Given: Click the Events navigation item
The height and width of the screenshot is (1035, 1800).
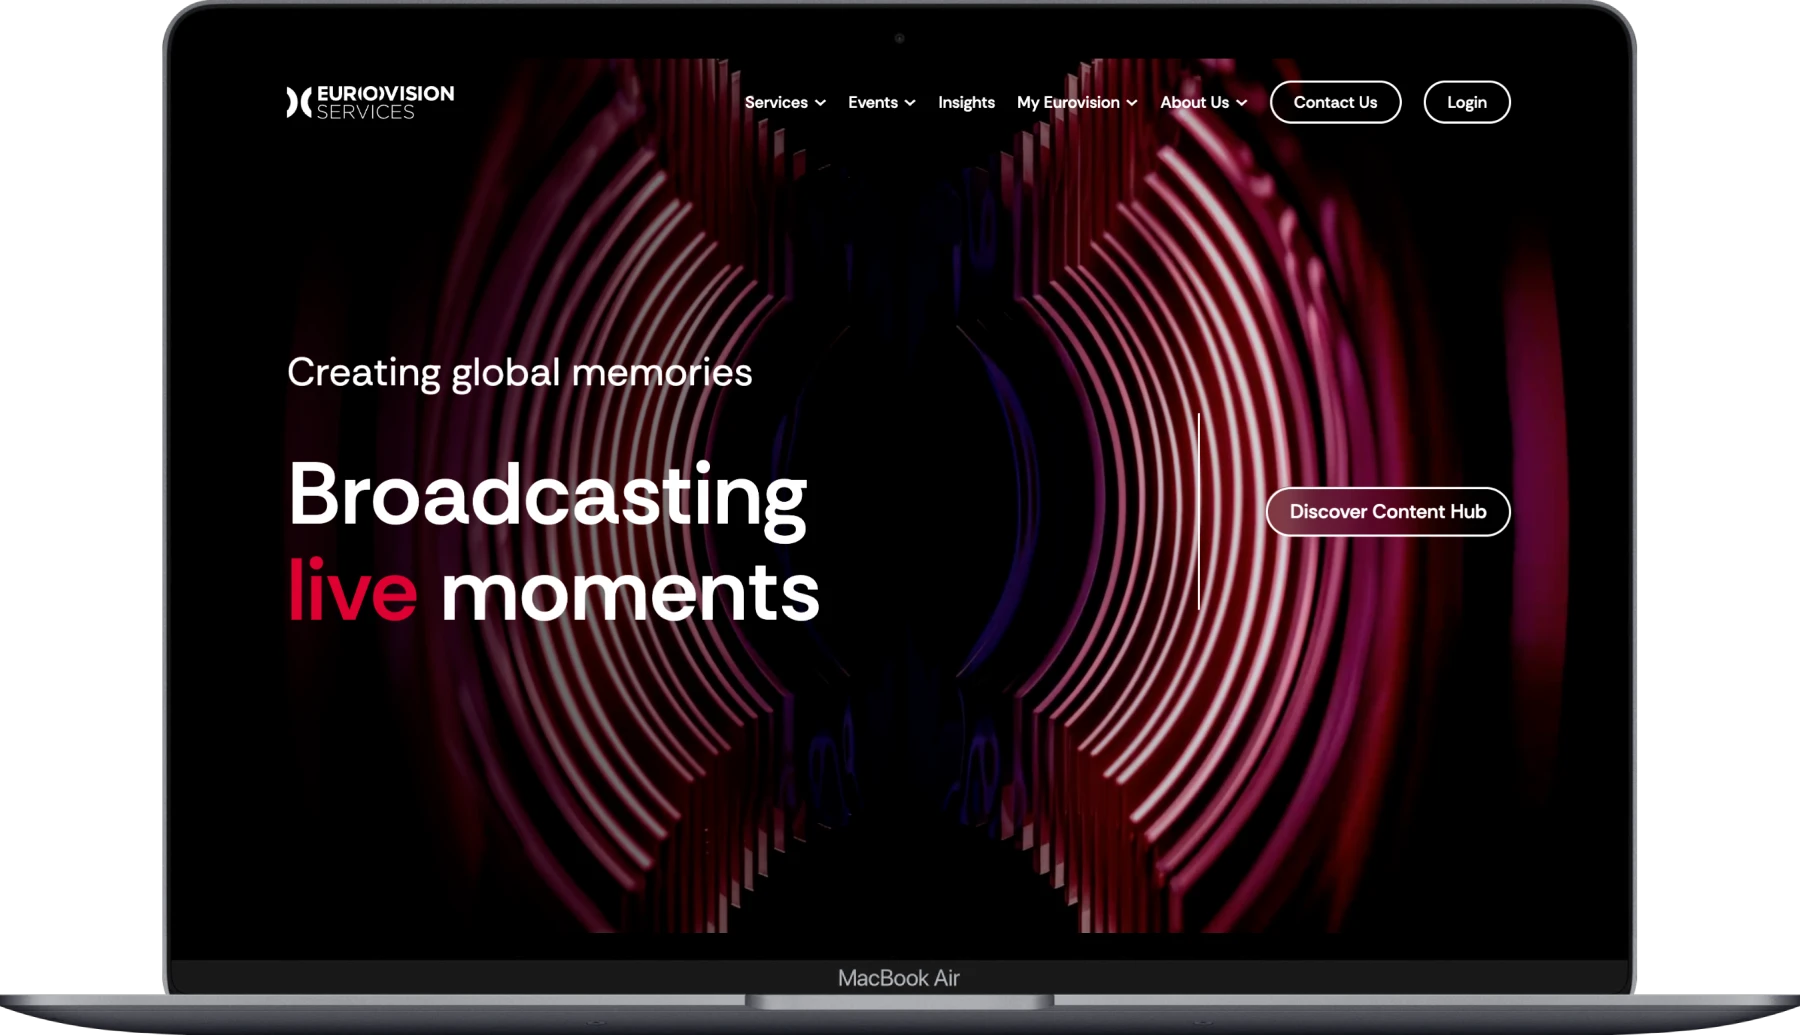Looking at the screenshot, I should click(872, 102).
